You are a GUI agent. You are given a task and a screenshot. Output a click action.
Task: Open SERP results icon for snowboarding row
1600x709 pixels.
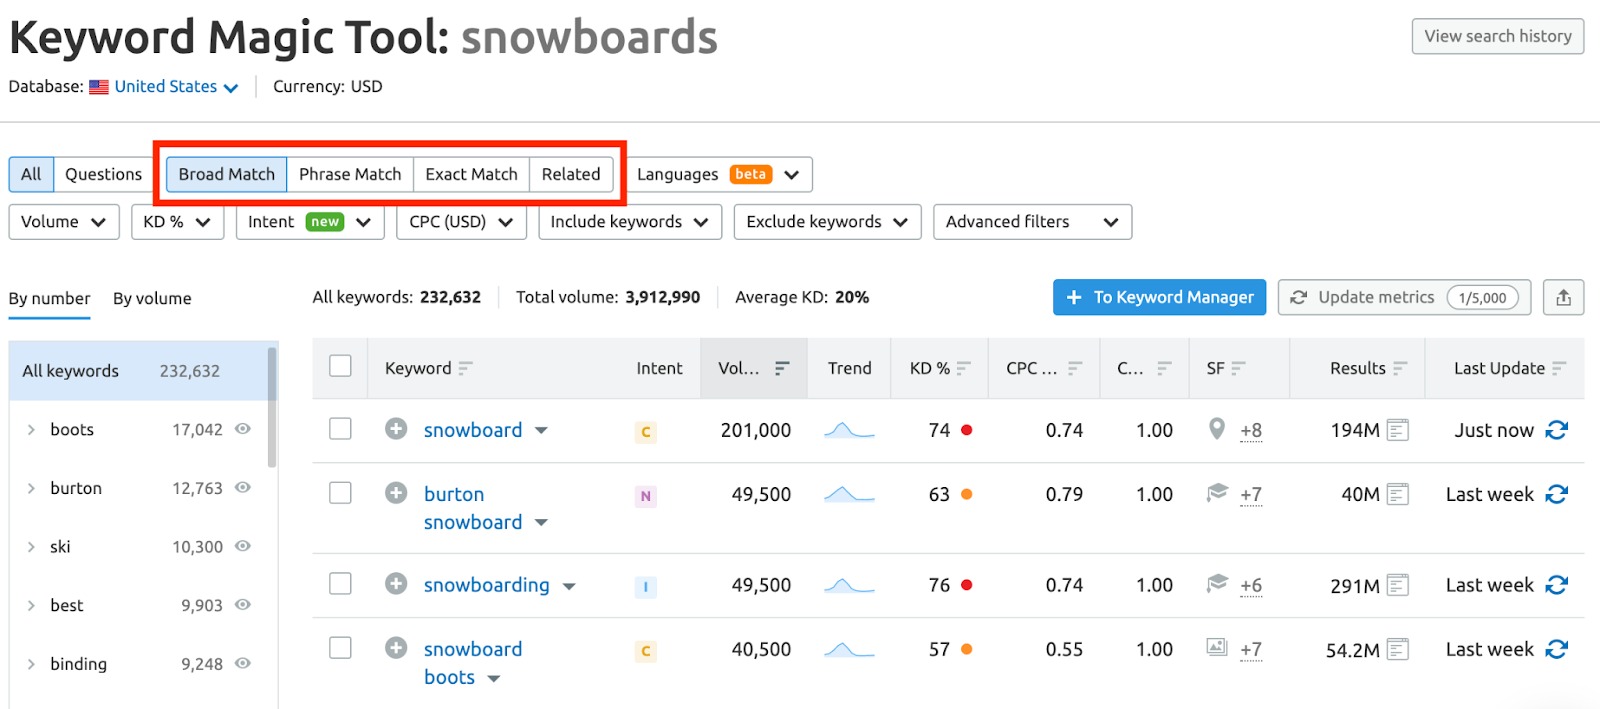tap(1397, 585)
